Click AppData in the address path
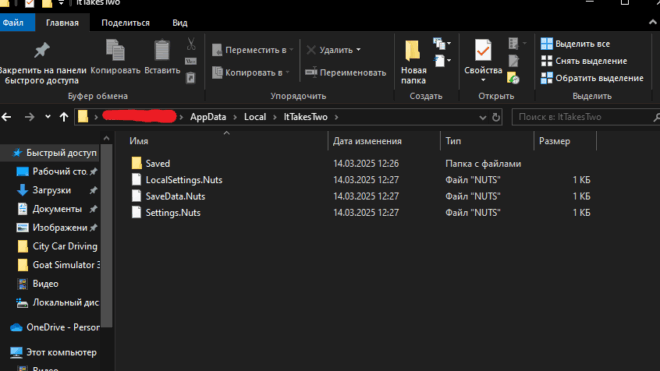 [x=208, y=117]
